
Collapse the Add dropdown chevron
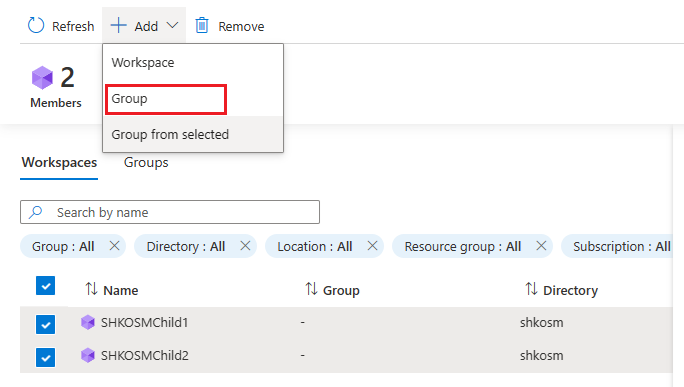pyautogui.click(x=172, y=26)
